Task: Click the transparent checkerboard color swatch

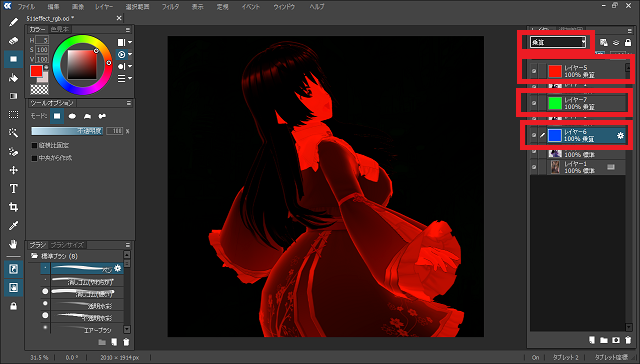Action: 40,89
